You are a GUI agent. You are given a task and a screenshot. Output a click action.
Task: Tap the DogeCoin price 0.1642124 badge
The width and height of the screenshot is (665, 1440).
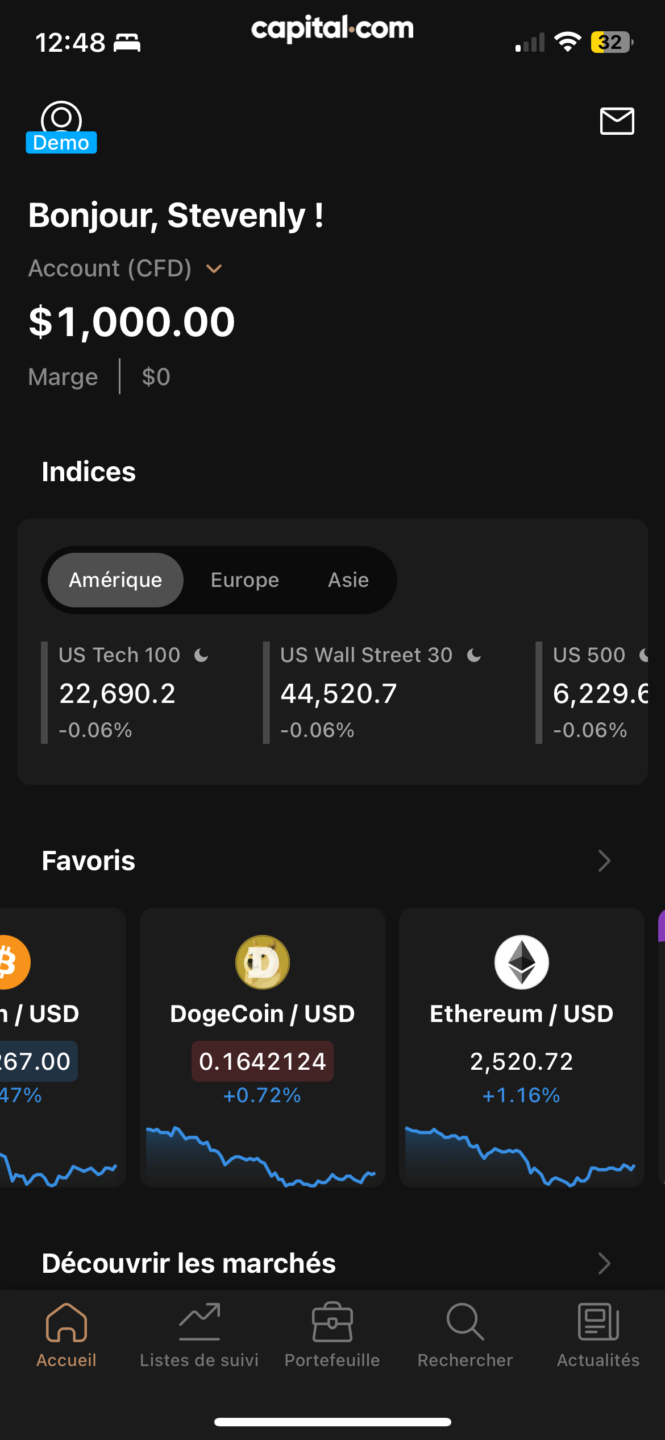point(262,1061)
